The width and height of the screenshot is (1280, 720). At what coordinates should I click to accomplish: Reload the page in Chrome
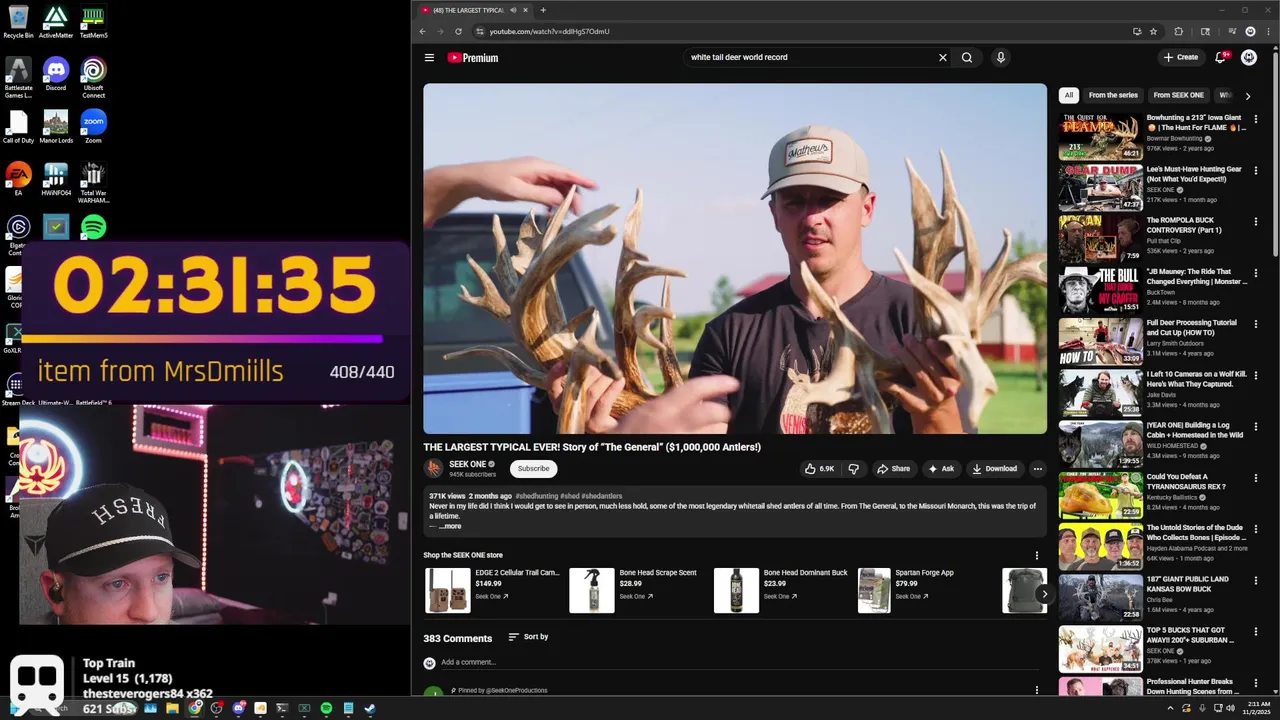tap(459, 31)
